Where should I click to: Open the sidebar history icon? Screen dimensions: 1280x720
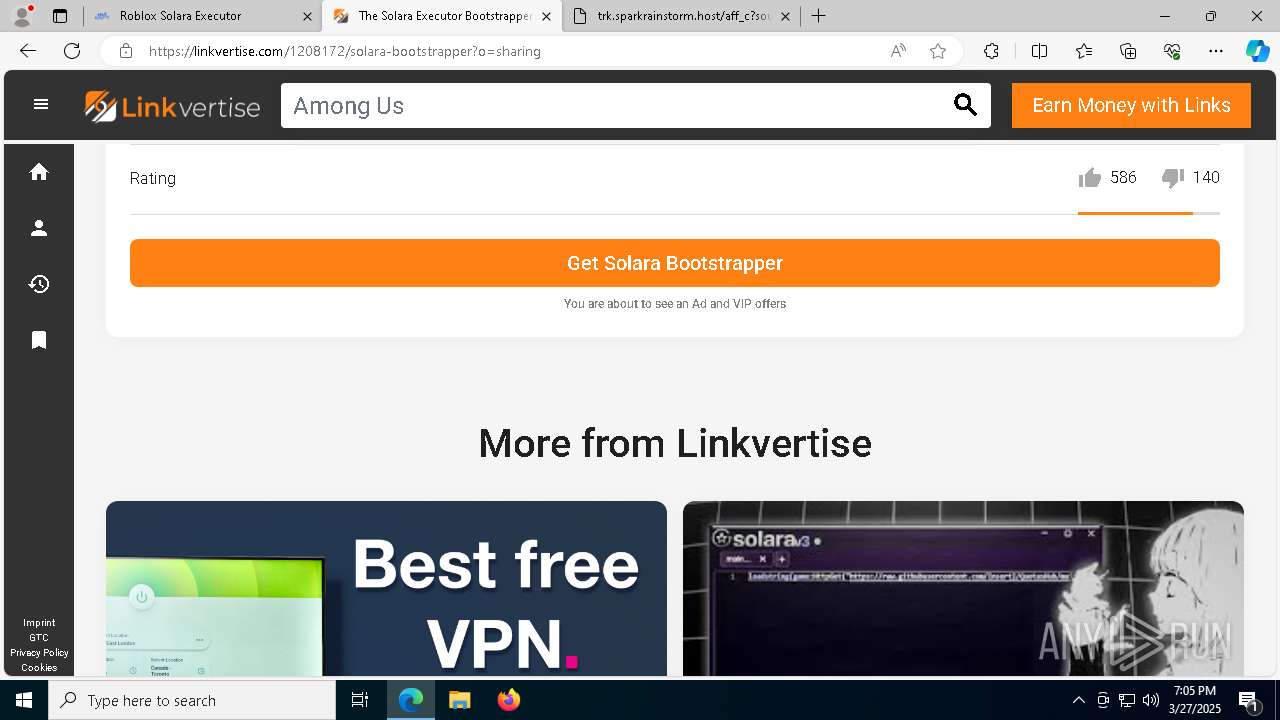click(x=39, y=284)
